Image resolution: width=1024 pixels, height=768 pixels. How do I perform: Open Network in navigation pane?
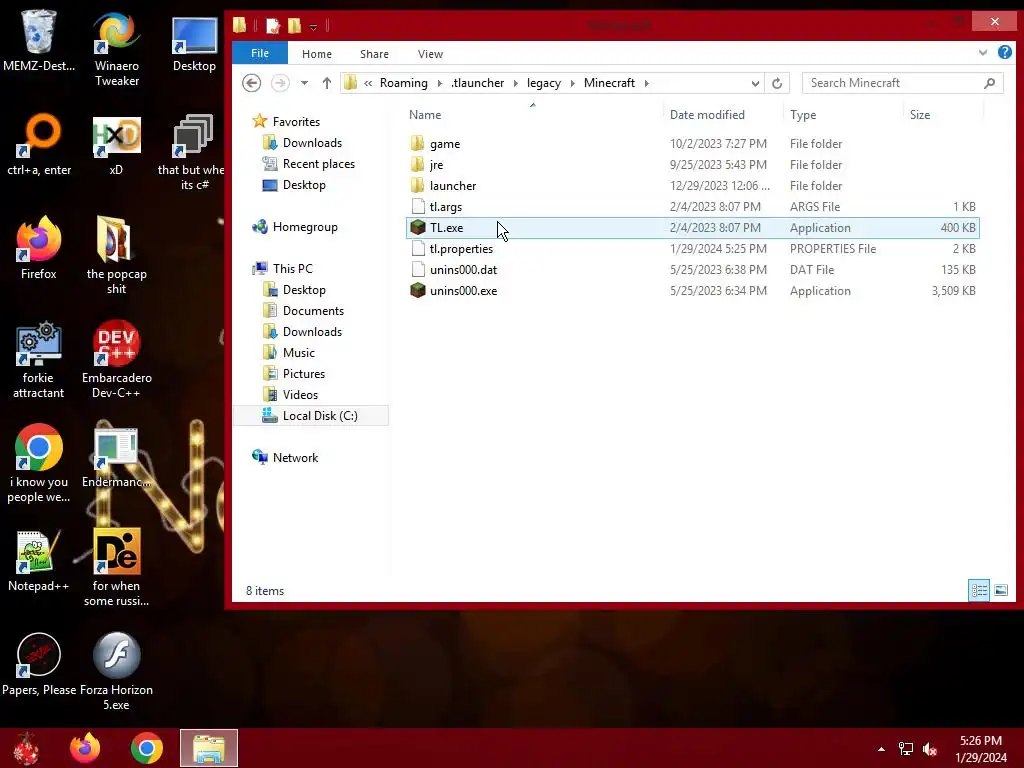295,458
